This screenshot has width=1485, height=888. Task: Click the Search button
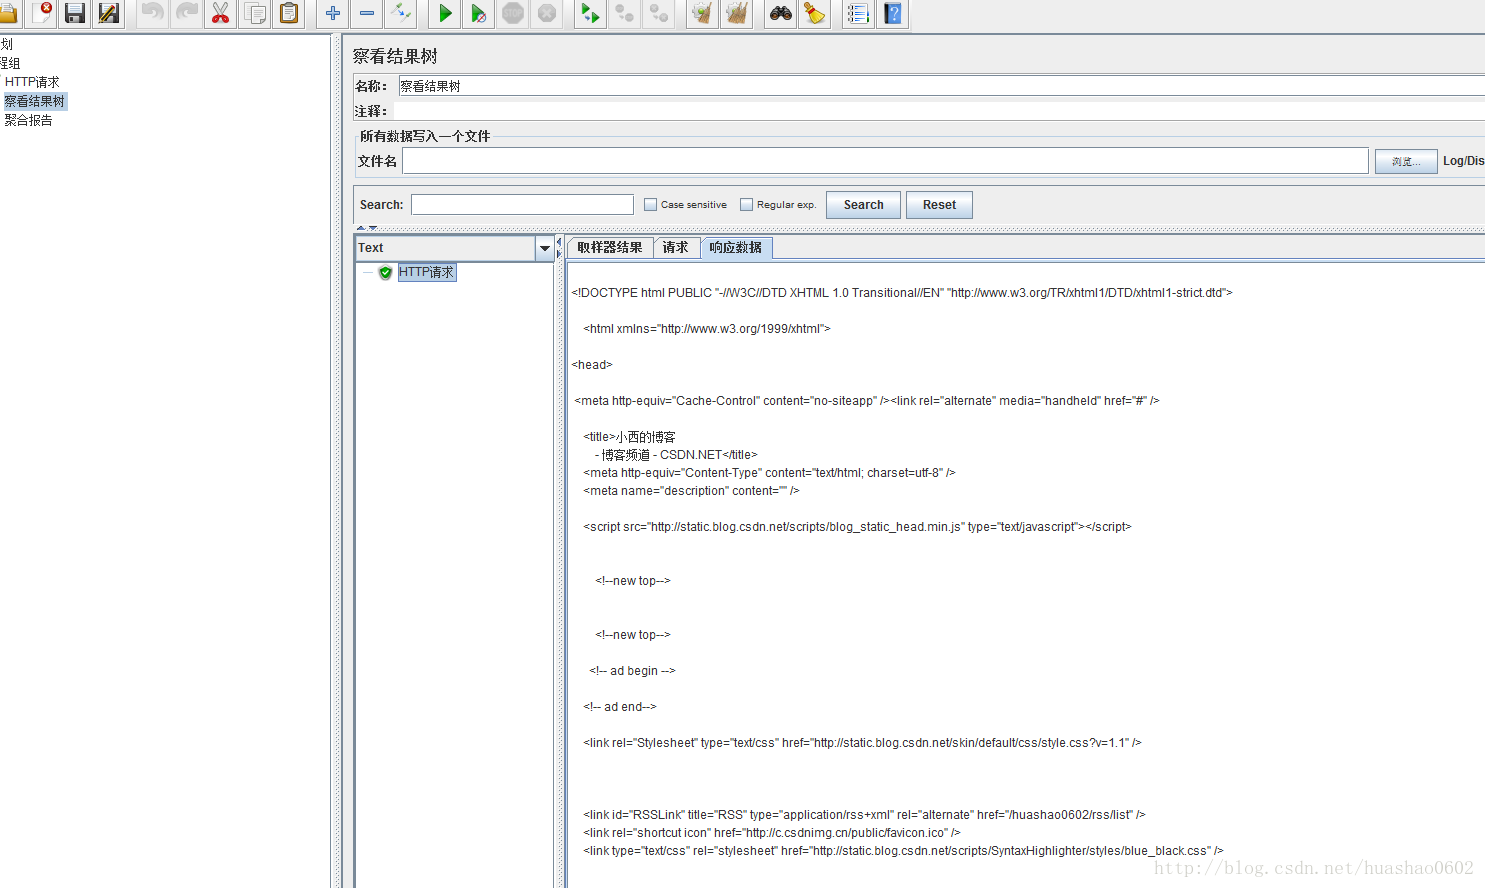point(864,205)
